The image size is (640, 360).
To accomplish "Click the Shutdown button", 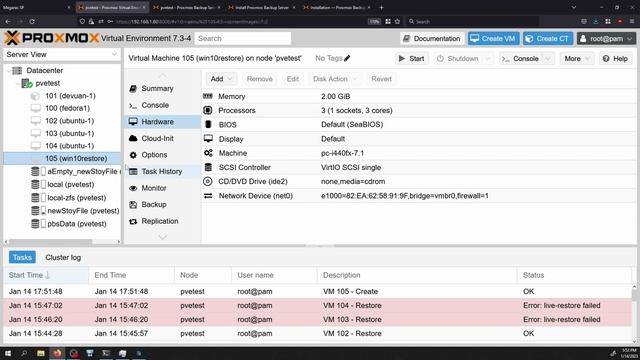I will (458, 59).
